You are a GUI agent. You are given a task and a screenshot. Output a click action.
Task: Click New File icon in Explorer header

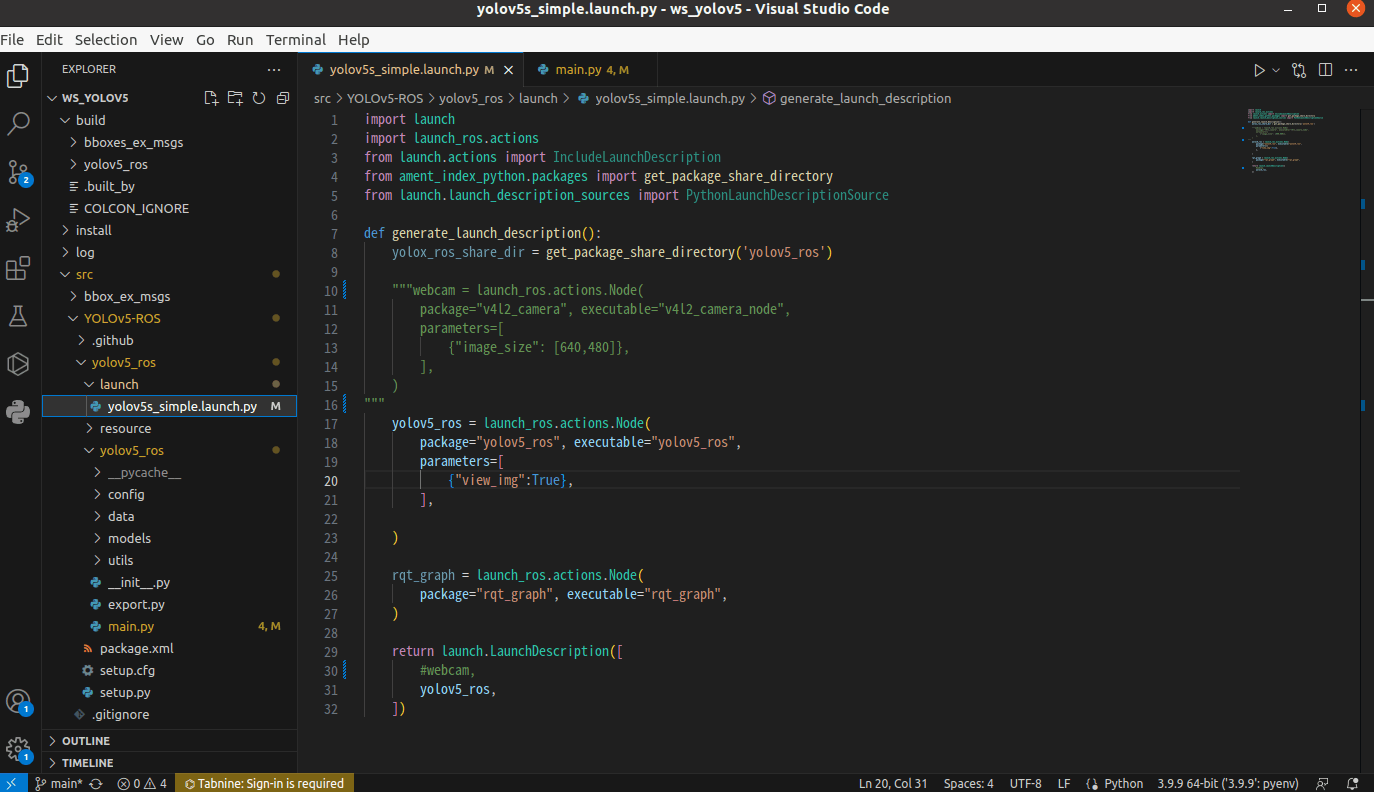(211, 98)
